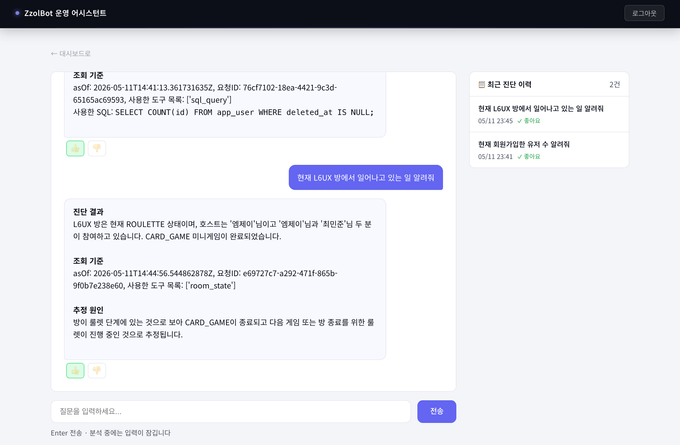
Task: Go back via the 대시보드로 link
Action: [x=71, y=53]
